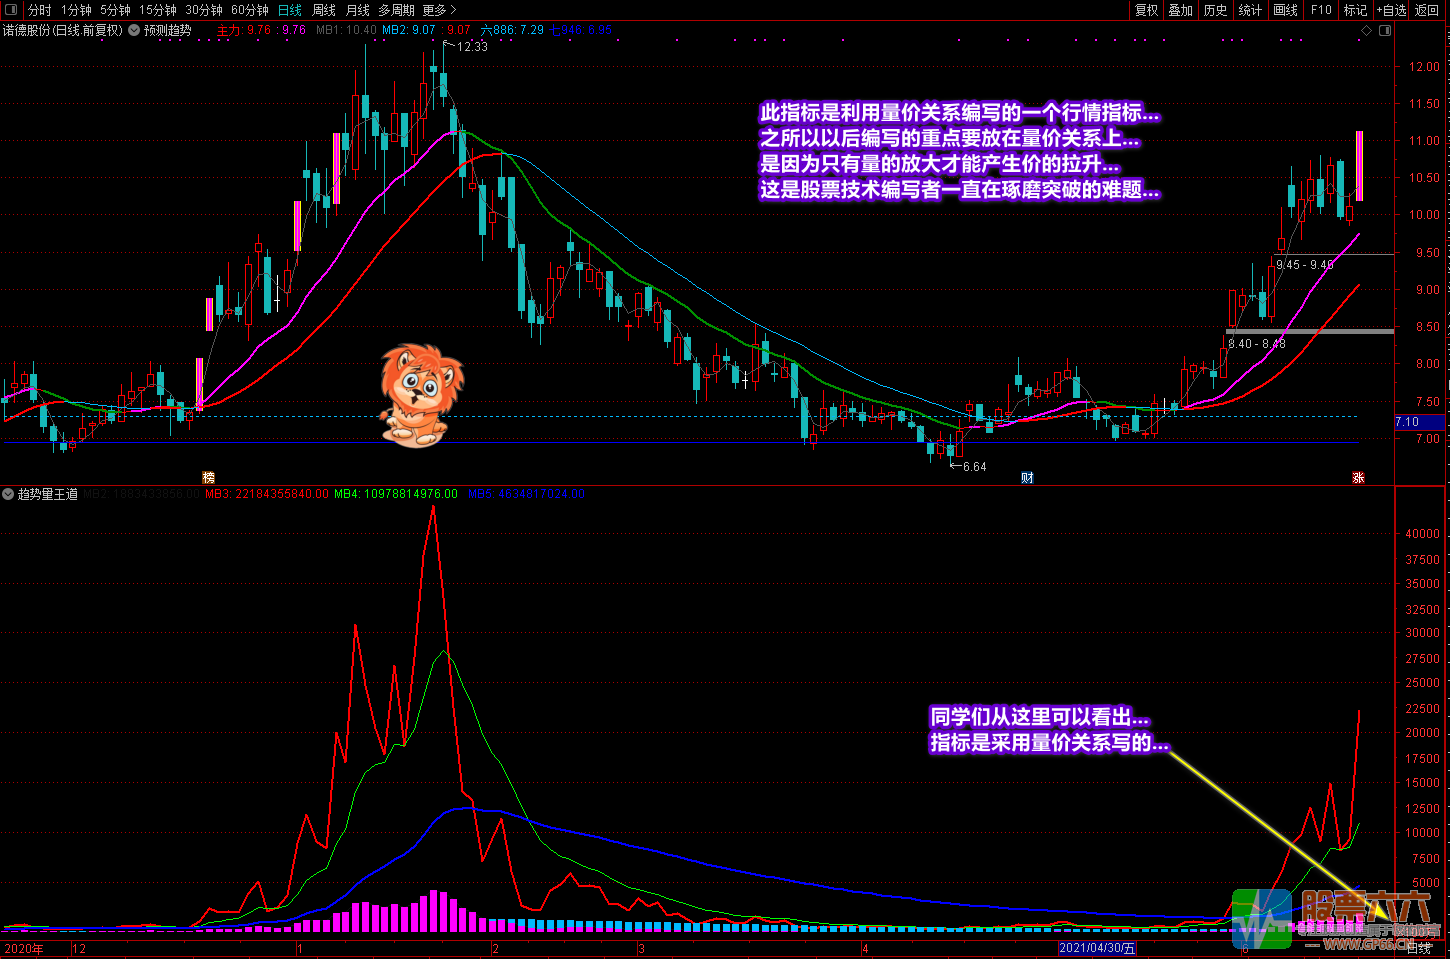Activate the 画线 drawing tools
This screenshot has height=959, width=1450.
pyautogui.click(x=1286, y=10)
